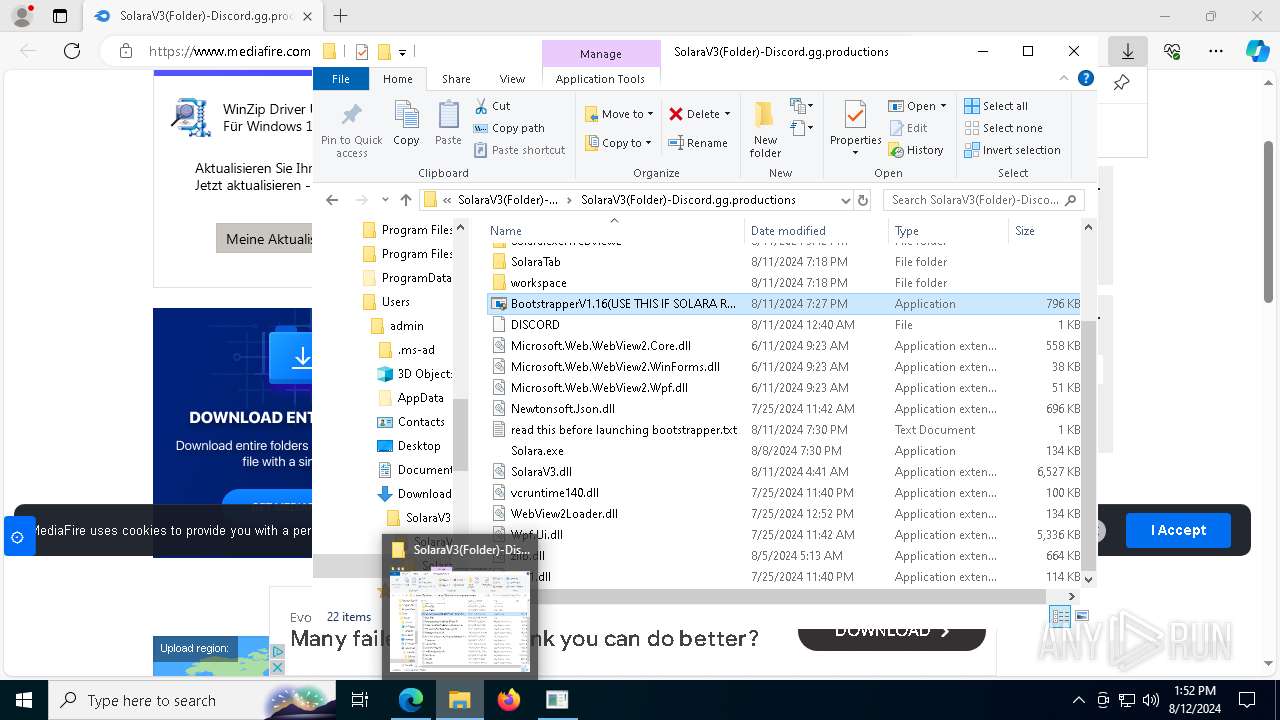Open Microsoft Edge from taskbar

click(x=411, y=700)
